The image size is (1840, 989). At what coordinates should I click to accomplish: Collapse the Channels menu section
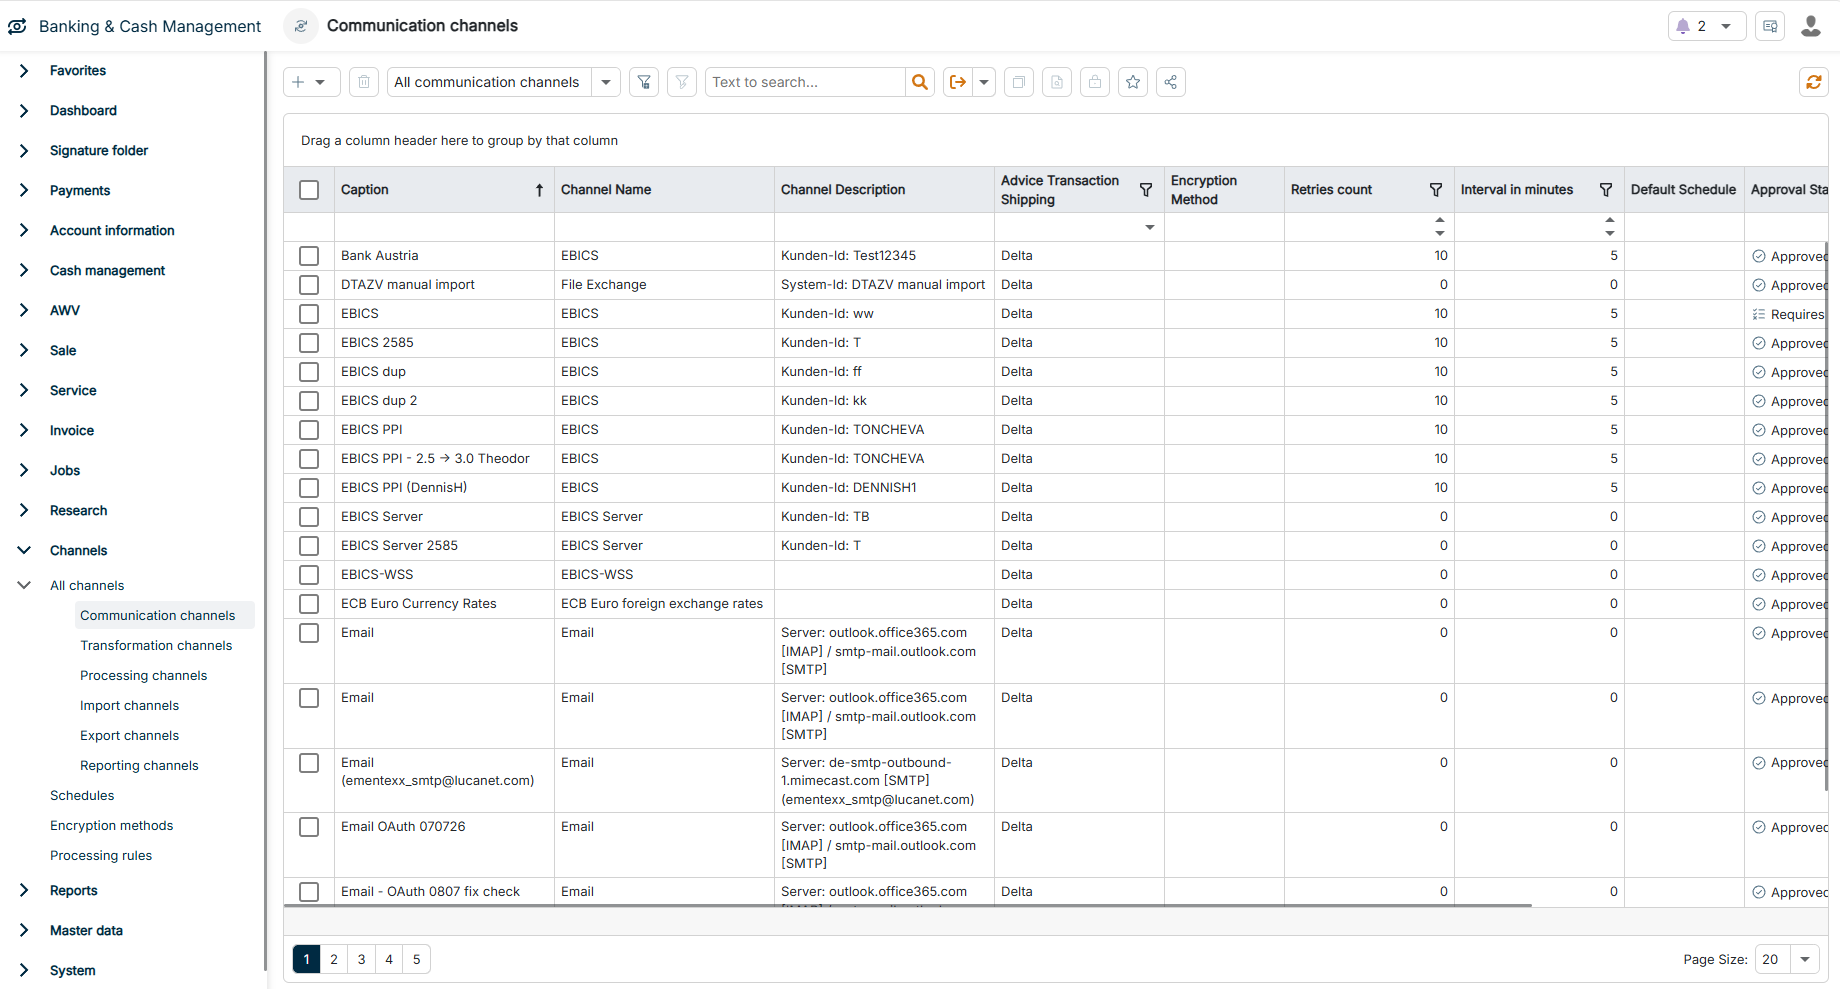pos(24,550)
